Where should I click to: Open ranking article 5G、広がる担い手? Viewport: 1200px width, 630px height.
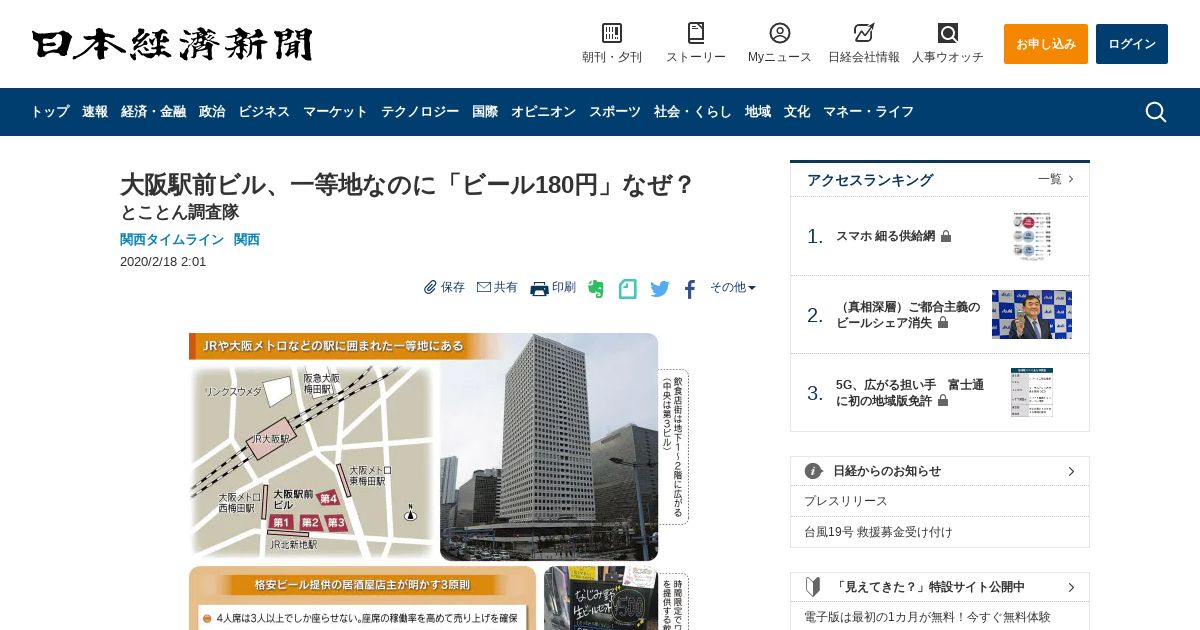[x=910, y=393]
